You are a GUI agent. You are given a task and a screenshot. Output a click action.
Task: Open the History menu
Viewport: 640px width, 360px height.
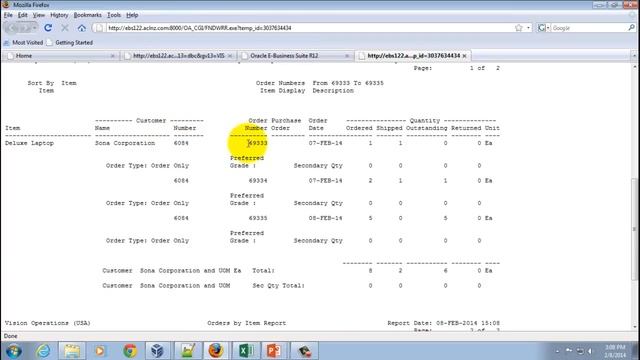[x=59, y=15]
